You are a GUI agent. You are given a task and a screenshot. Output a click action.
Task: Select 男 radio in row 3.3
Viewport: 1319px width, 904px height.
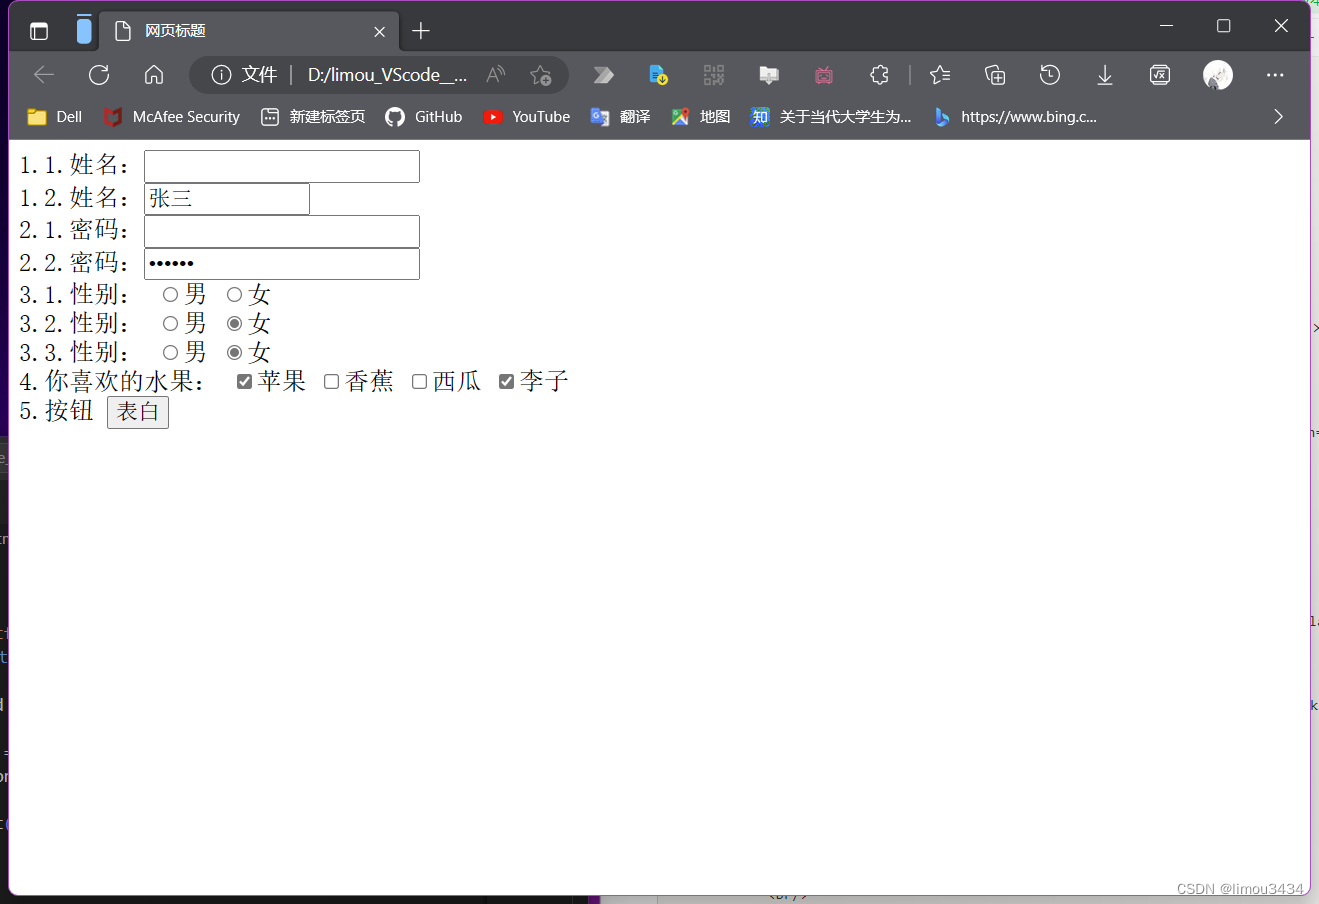click(170, 352)
